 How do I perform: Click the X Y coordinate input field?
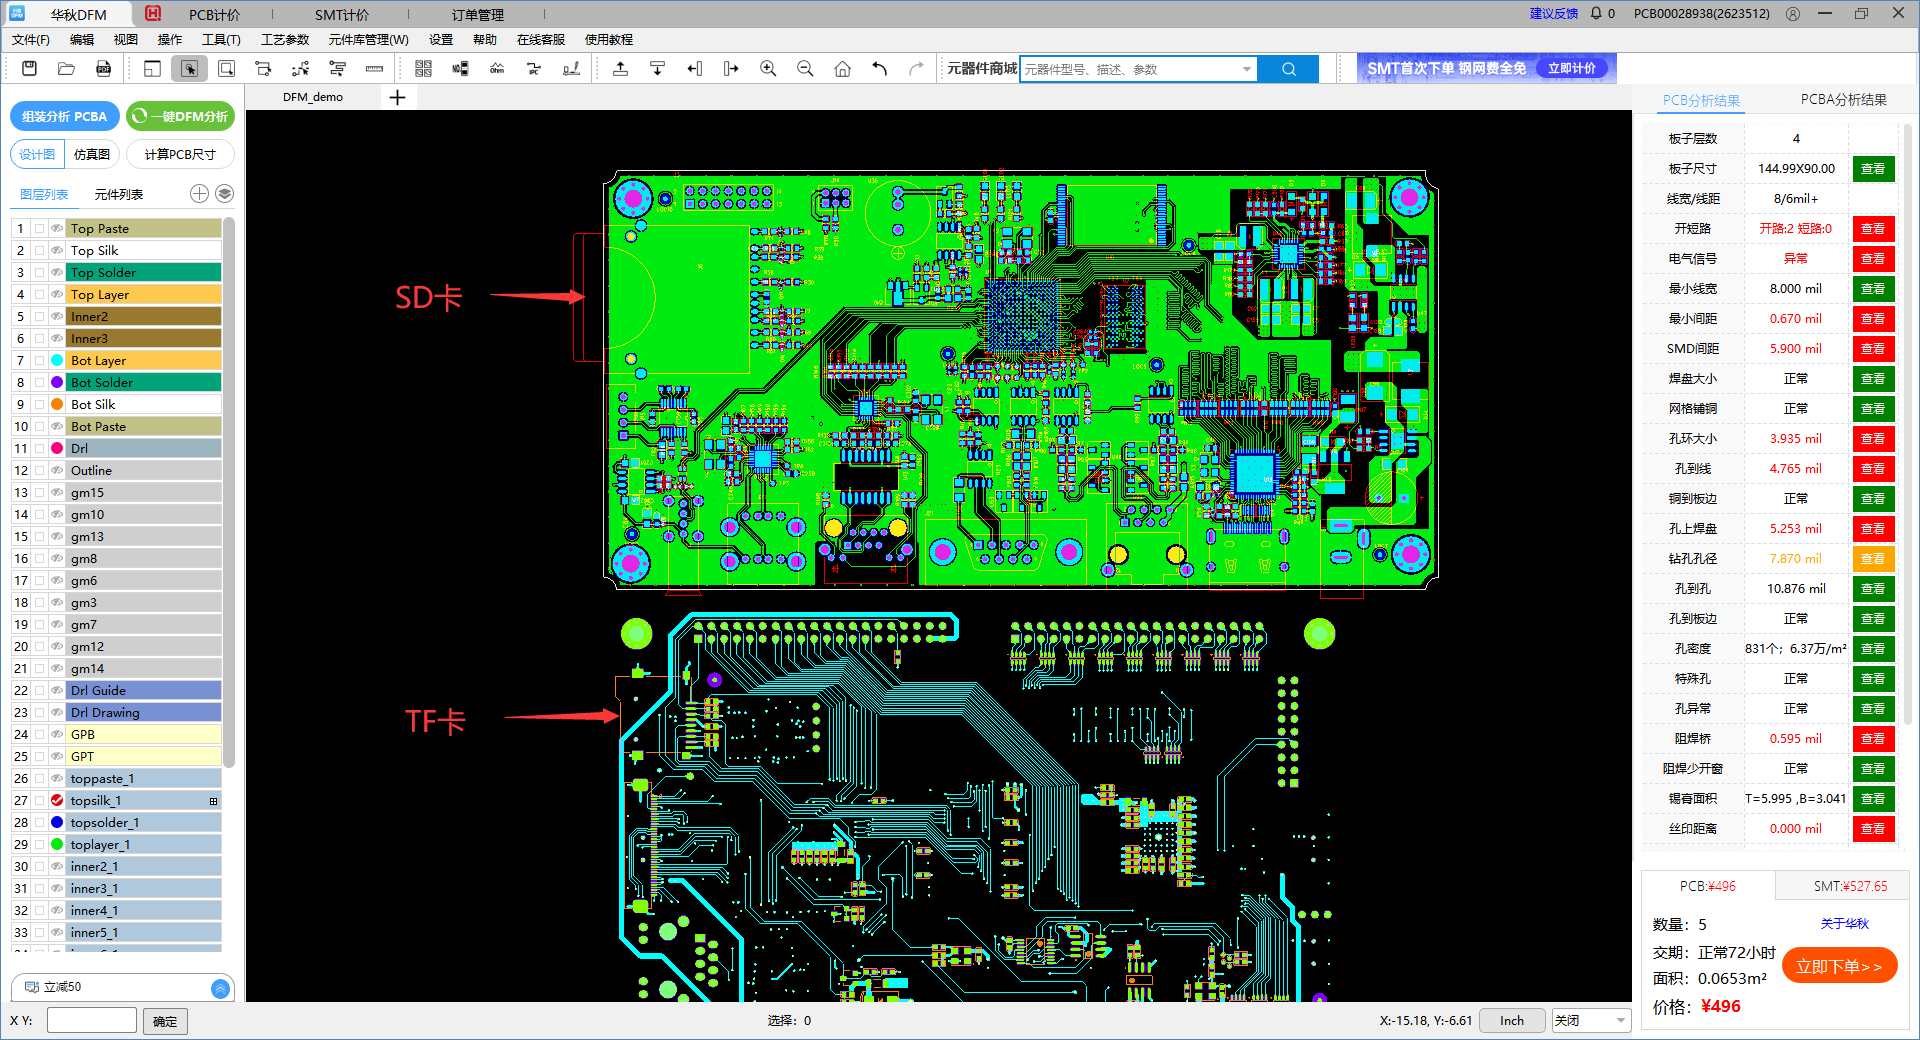click(x=91, y=1020)
